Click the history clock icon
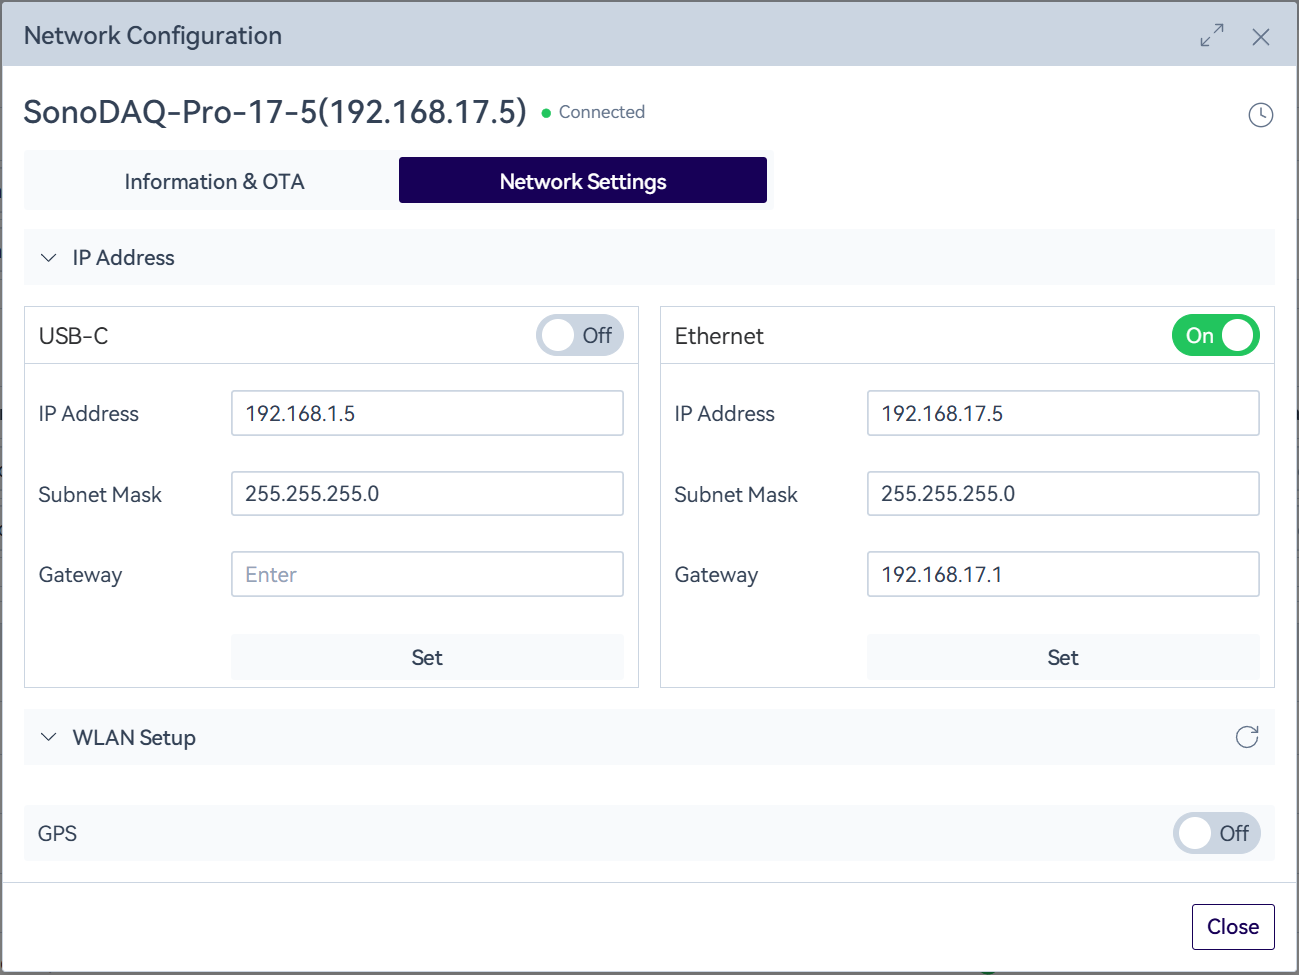 coord(1260,115)
